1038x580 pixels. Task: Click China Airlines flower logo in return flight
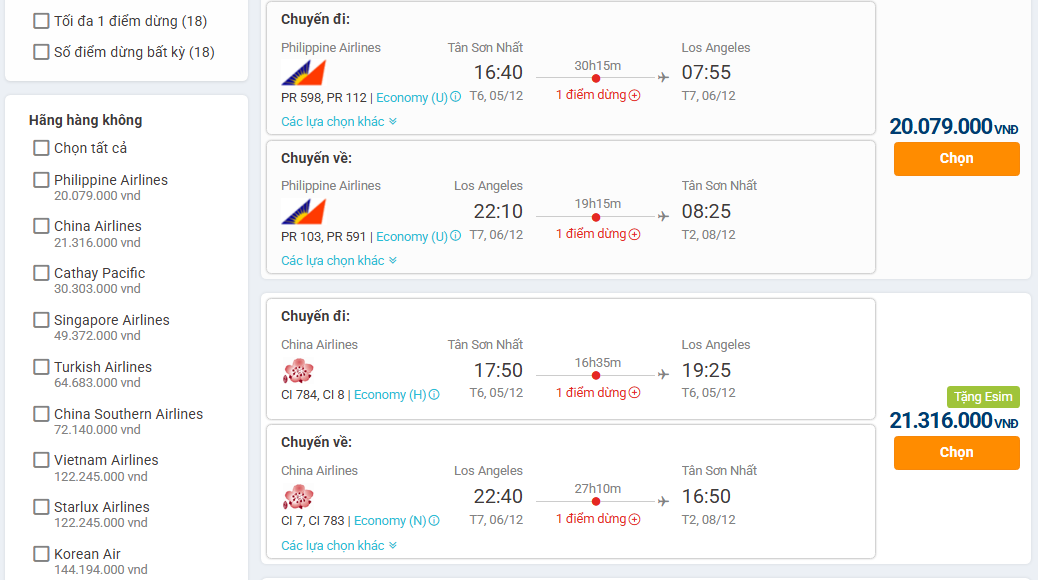tap(298, 497)
